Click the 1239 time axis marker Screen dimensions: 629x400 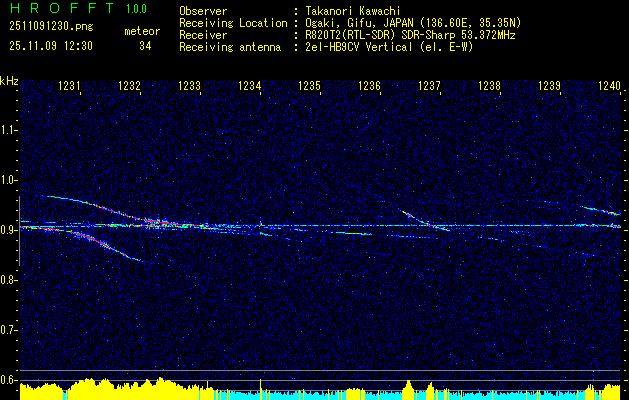549,85
